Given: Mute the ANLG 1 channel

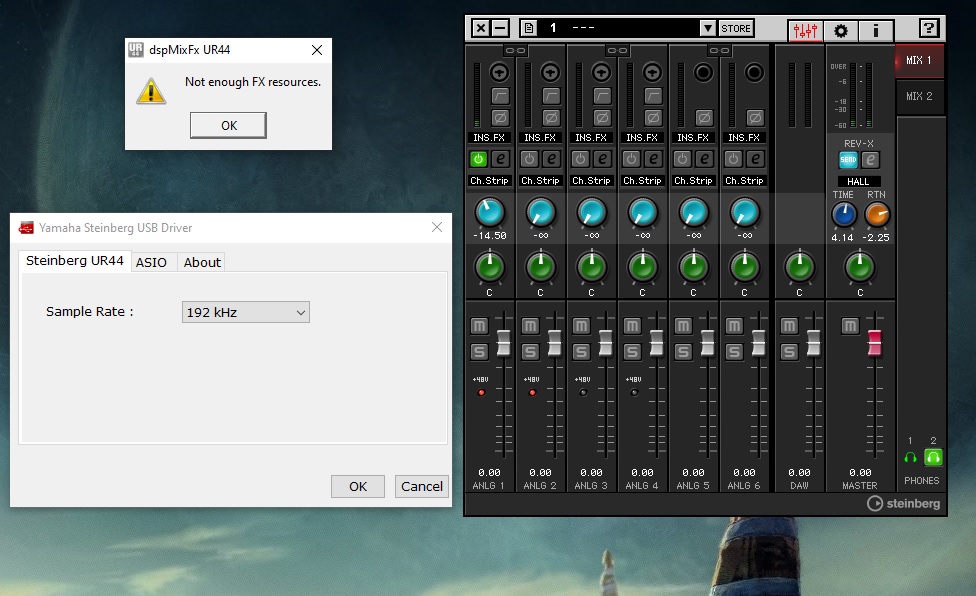Looking at the screenshot, I should (x=479, y=326).
